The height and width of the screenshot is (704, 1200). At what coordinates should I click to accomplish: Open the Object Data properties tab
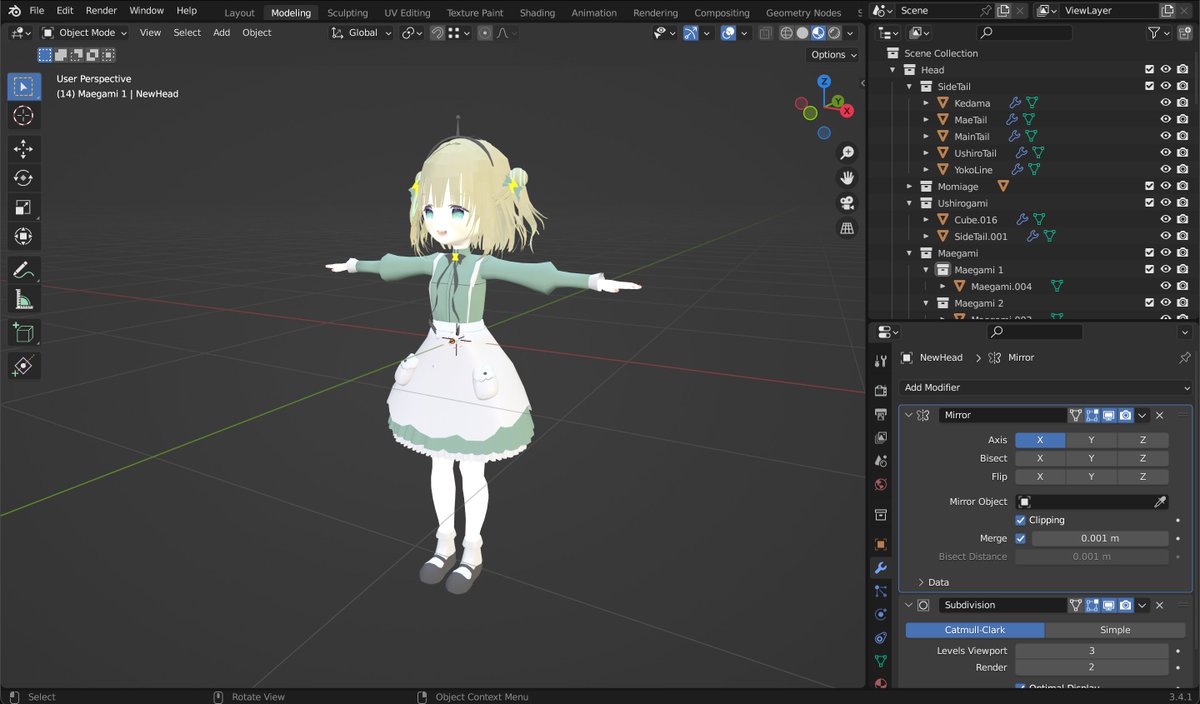tap(881, 661)
